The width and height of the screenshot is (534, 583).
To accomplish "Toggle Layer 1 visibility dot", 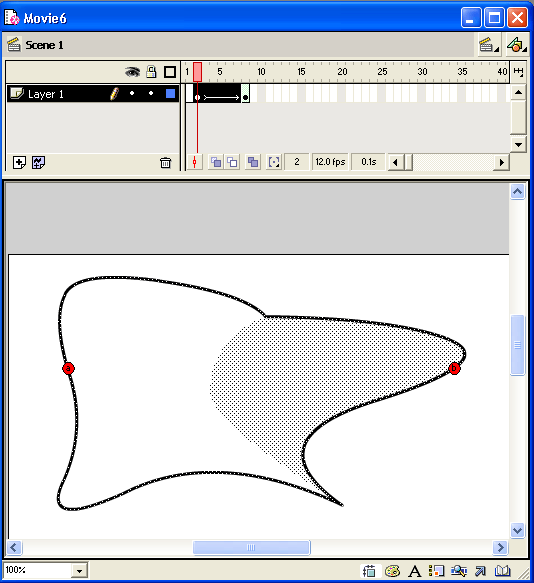I will click(x=132, y=93).
